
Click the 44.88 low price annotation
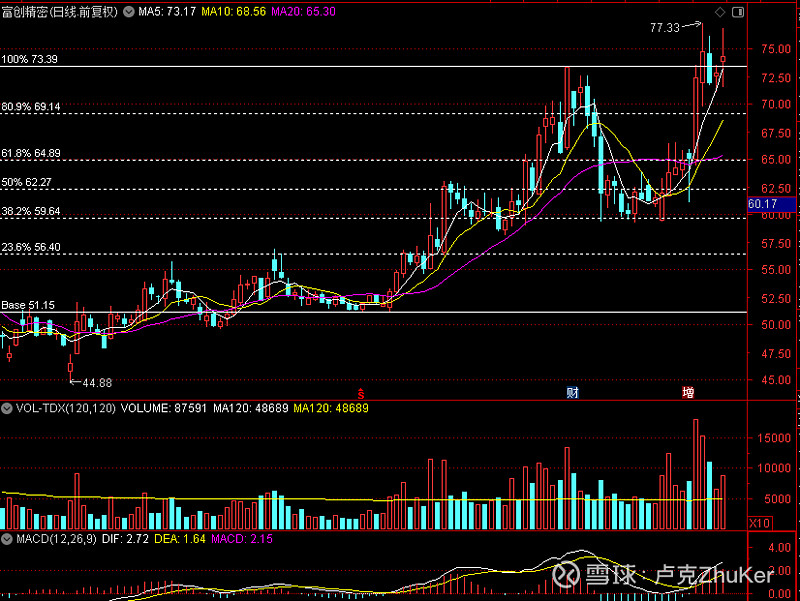coord(97,383)
